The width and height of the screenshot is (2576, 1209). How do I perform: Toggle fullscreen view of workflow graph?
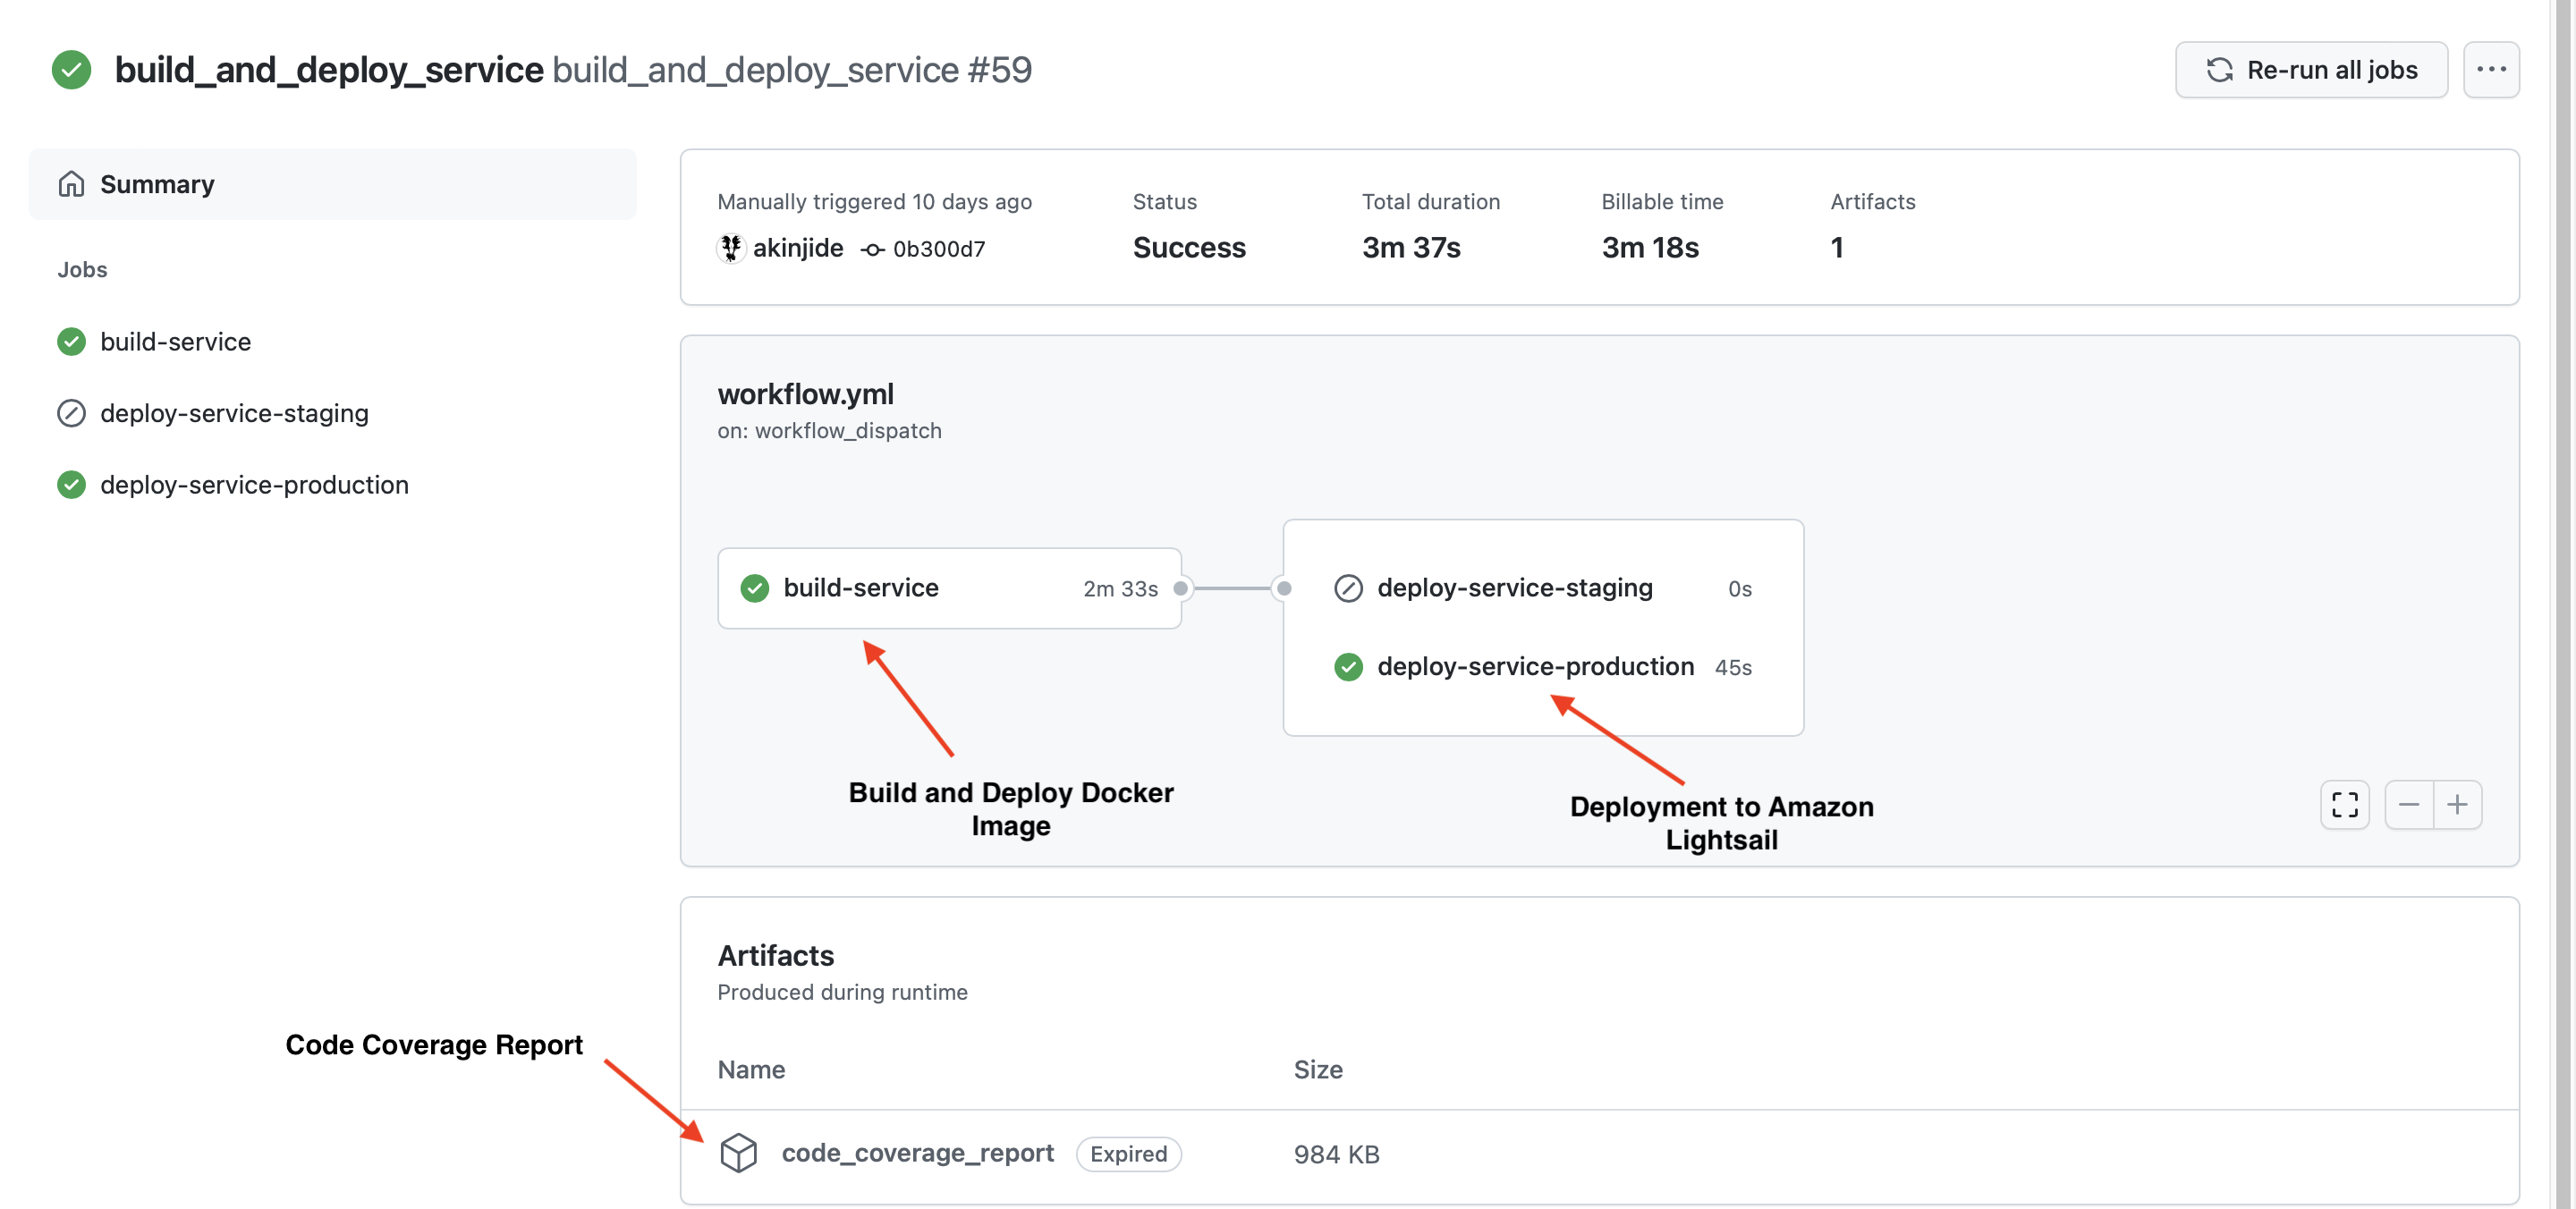tap(2344, 805)
